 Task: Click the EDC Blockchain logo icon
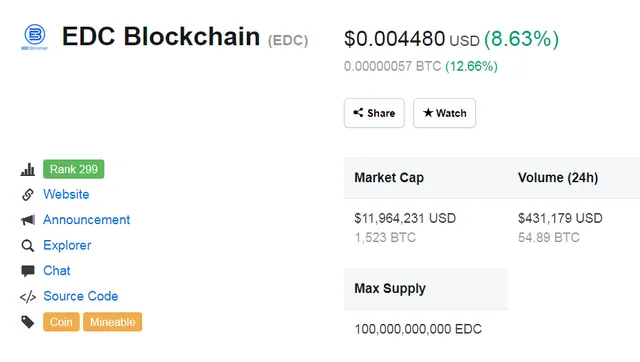(x=35, y=37)
